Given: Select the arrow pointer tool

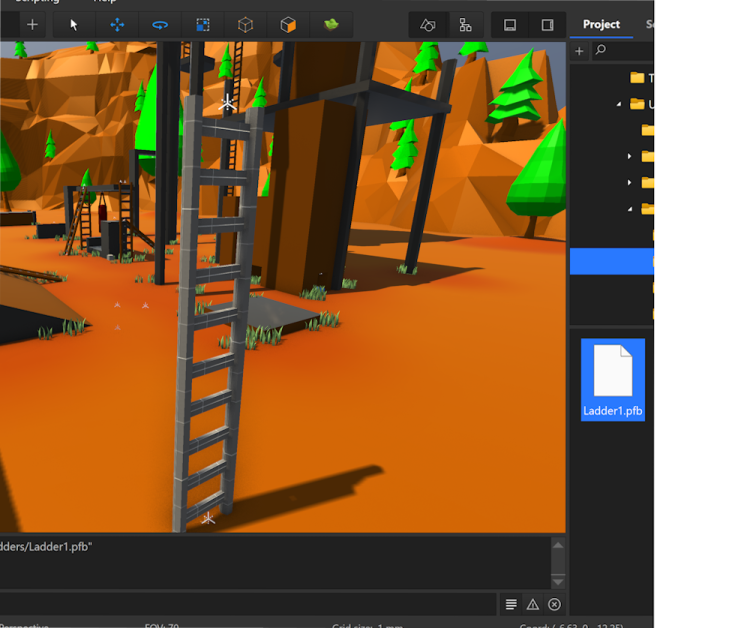Looking at the screenshot, I should click(74, 25).
